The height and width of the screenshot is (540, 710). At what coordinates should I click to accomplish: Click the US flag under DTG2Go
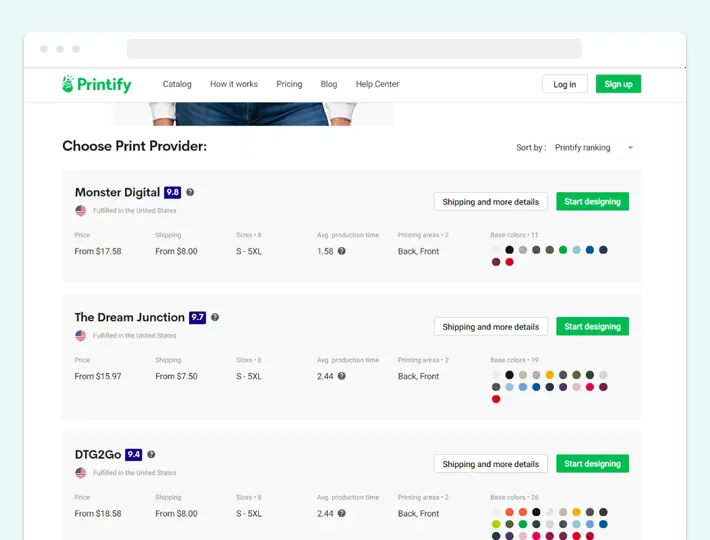(81, 473)
